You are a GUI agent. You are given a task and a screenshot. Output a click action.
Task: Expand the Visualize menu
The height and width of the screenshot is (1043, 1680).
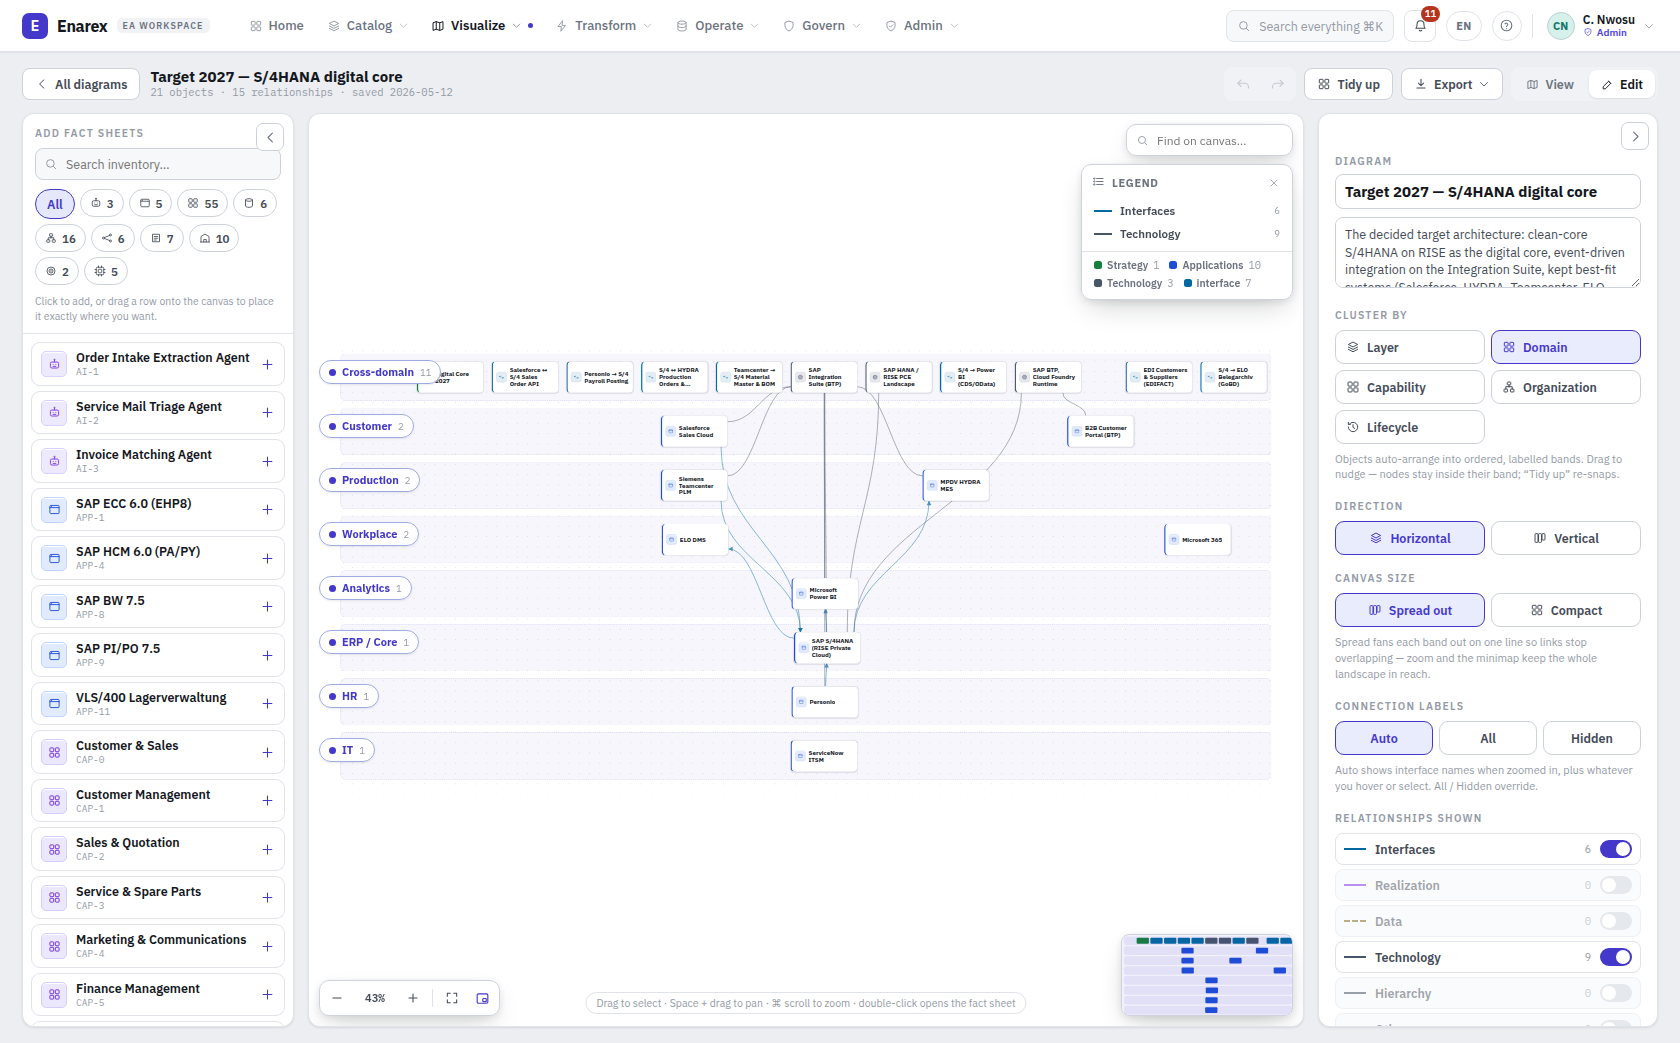477,26
